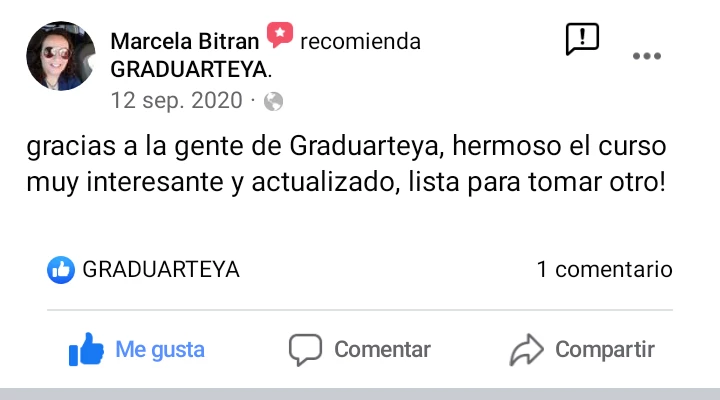Click the blue like reaction icon

[x=62, y=269]
